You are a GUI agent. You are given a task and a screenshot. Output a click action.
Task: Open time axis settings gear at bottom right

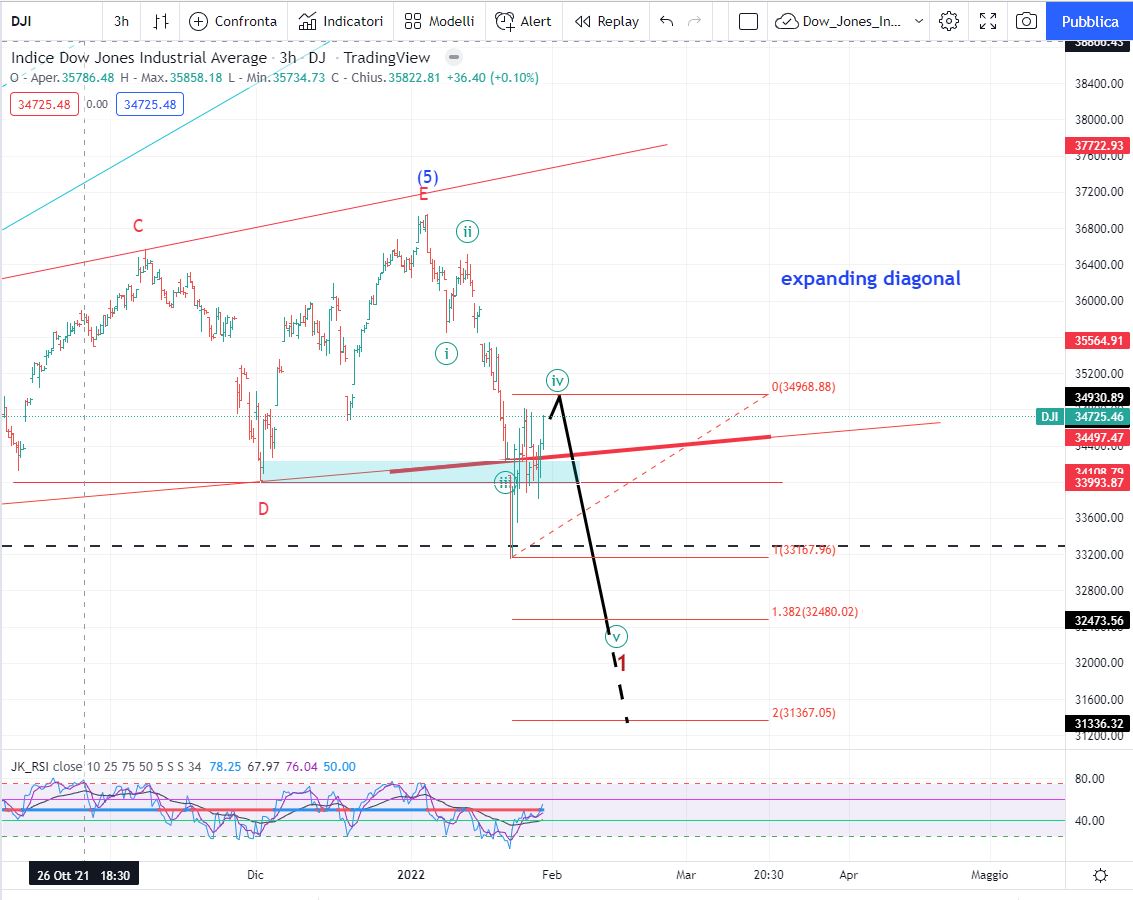click(1100, 875)
